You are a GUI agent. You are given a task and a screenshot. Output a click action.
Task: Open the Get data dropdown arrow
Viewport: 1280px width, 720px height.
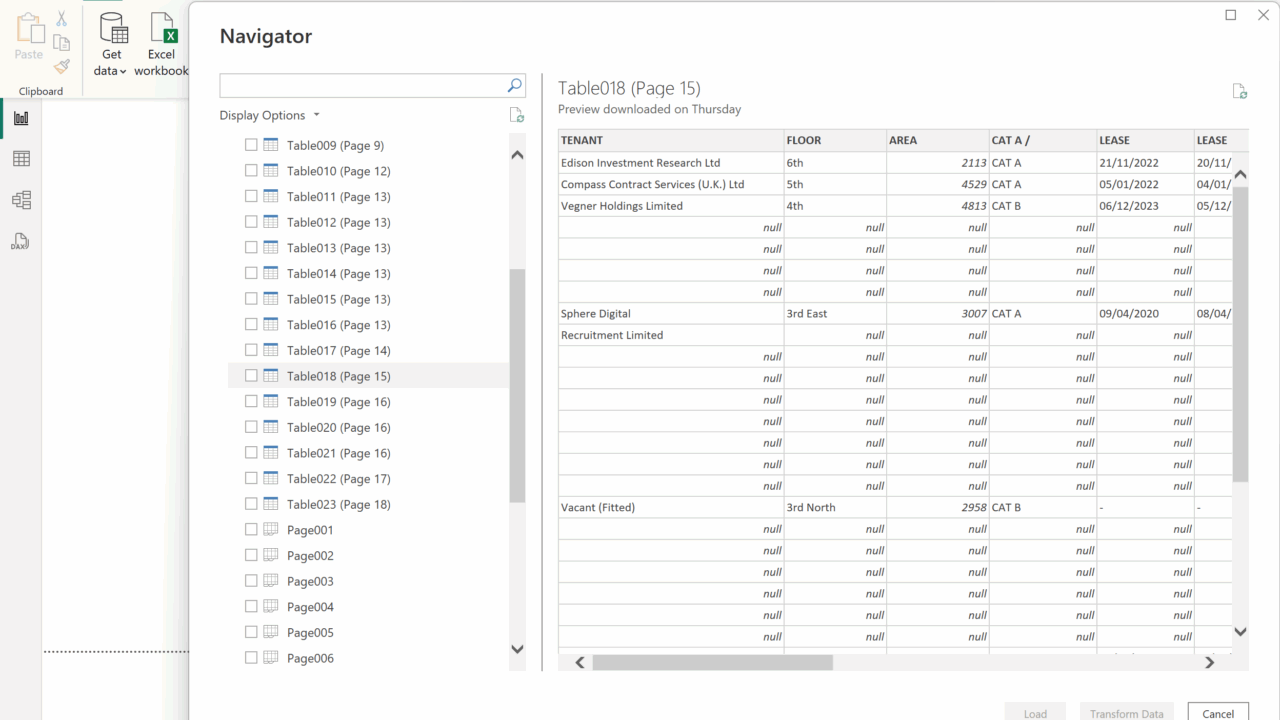(123, 71)
